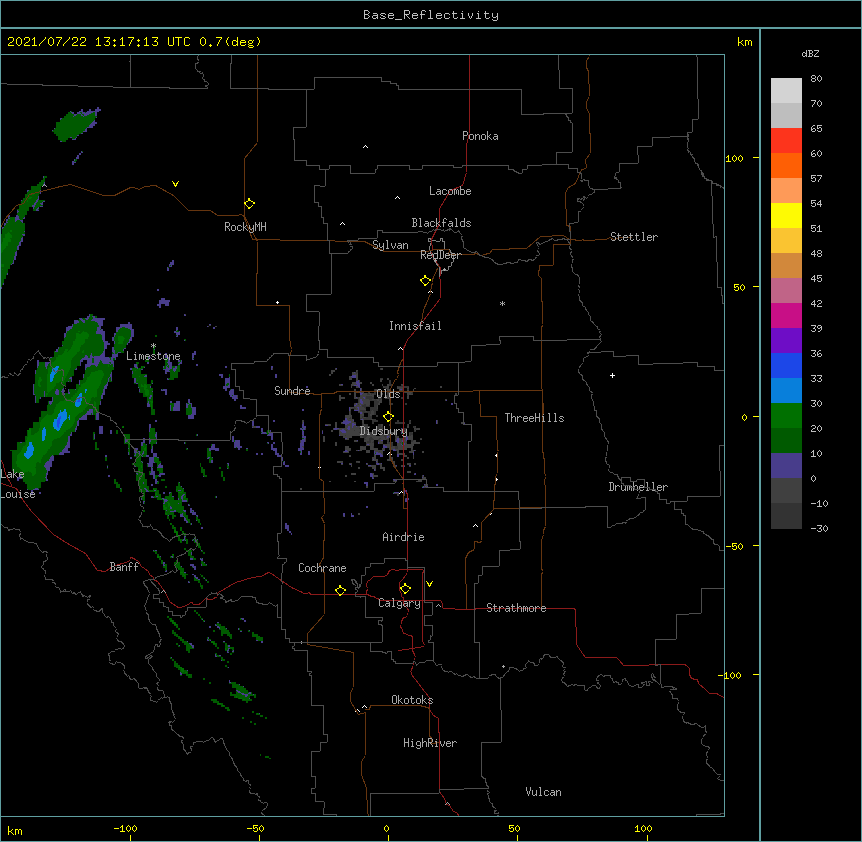Click the HighRiver town label
Viewport: 862px width, 842px height.
[430, 743]
